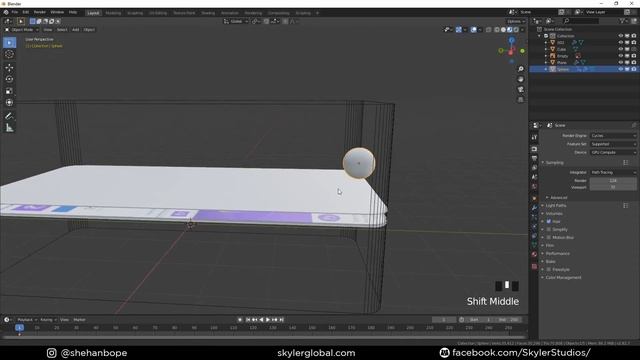Hide the Sphere object in viewport
The width and height of the screenshot is (640, 360).
[x=621, y=69]
